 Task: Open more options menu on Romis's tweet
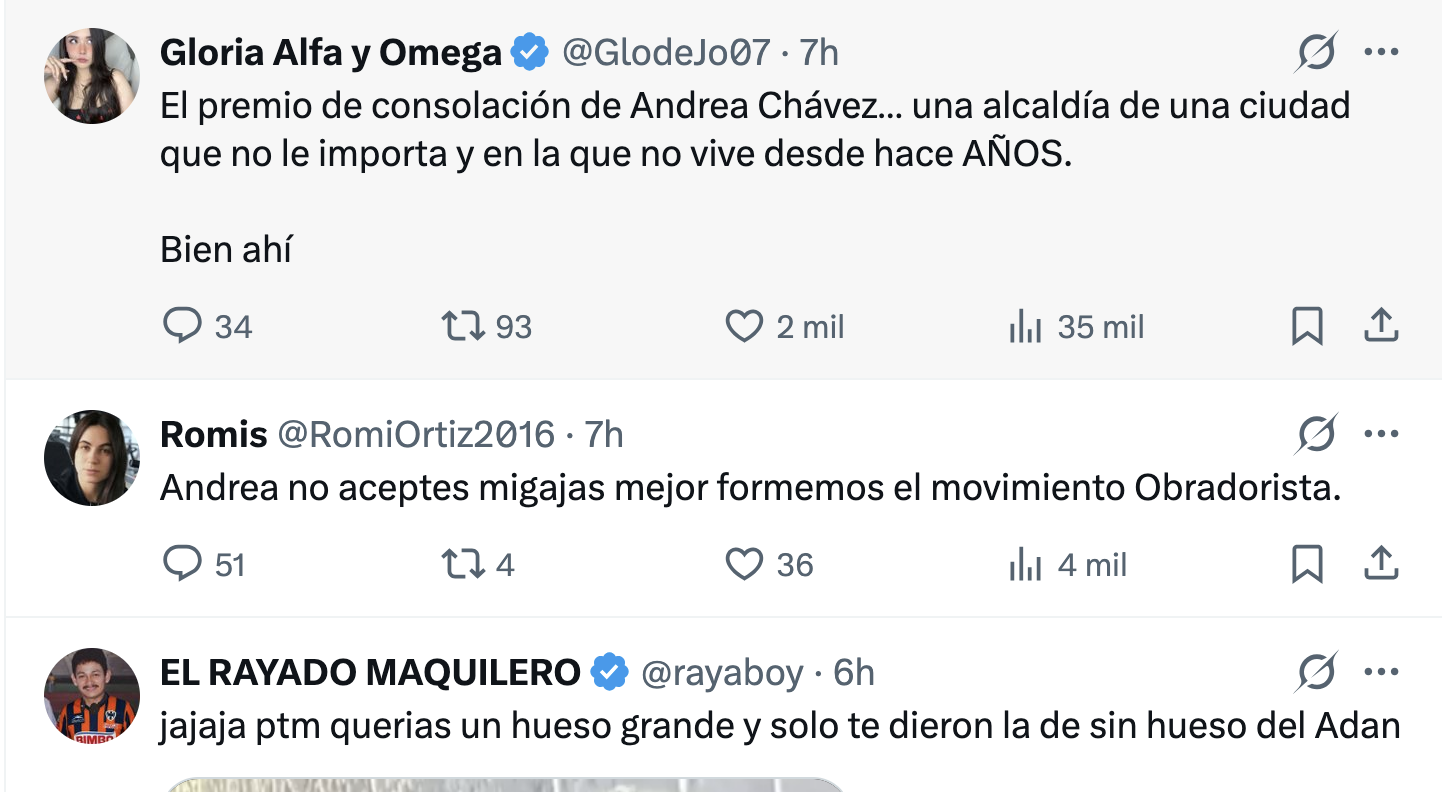pyautogui.click(x=1381, y=434)
